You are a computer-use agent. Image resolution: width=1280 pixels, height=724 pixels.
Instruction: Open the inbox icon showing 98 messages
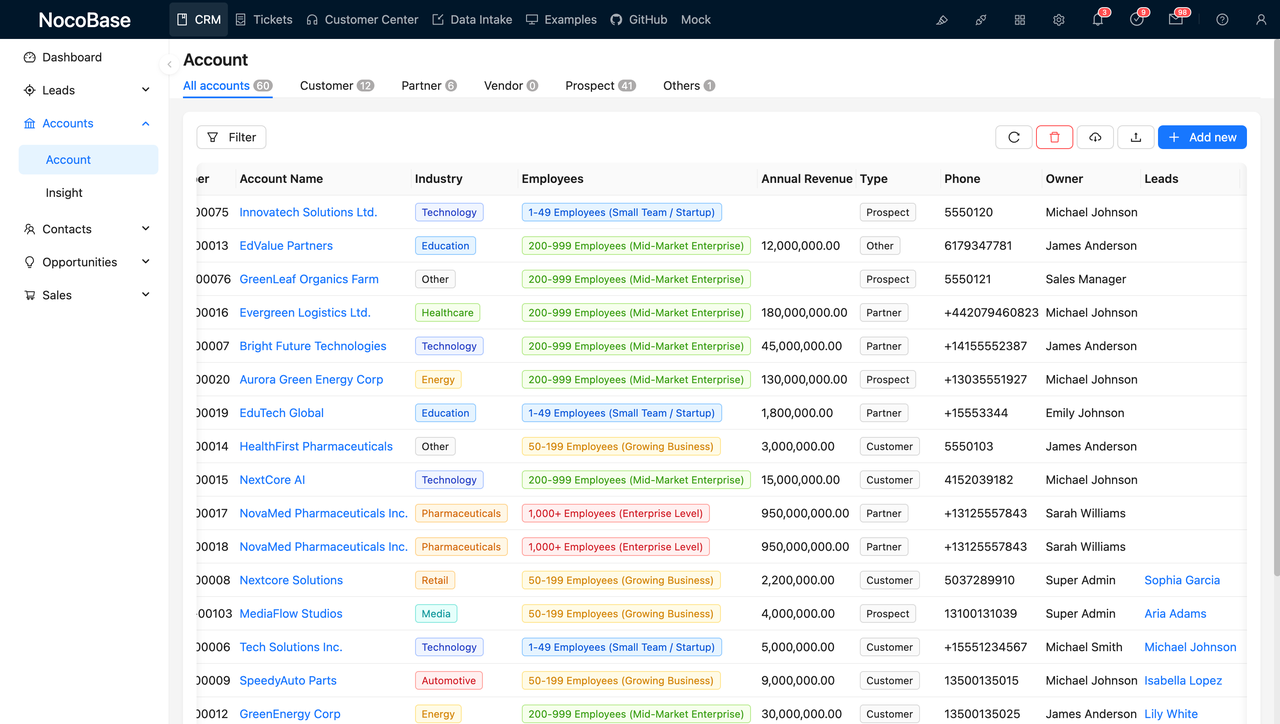pos(1177,19)
